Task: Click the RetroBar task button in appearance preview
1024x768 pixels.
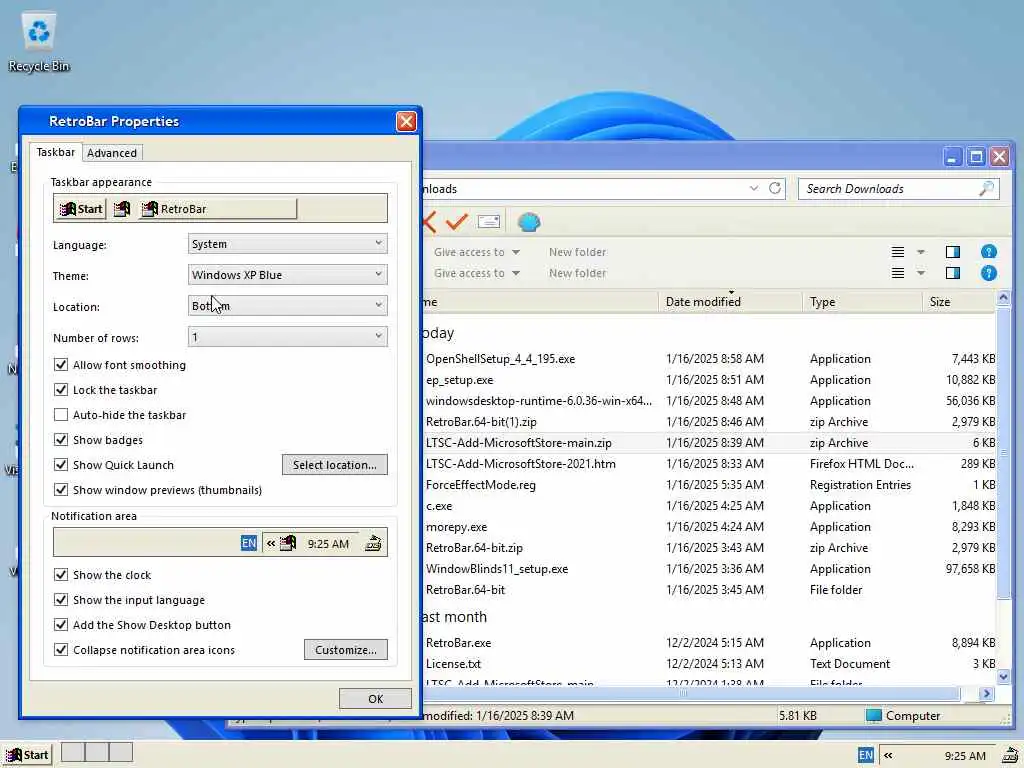Action: tap(218, 209)
